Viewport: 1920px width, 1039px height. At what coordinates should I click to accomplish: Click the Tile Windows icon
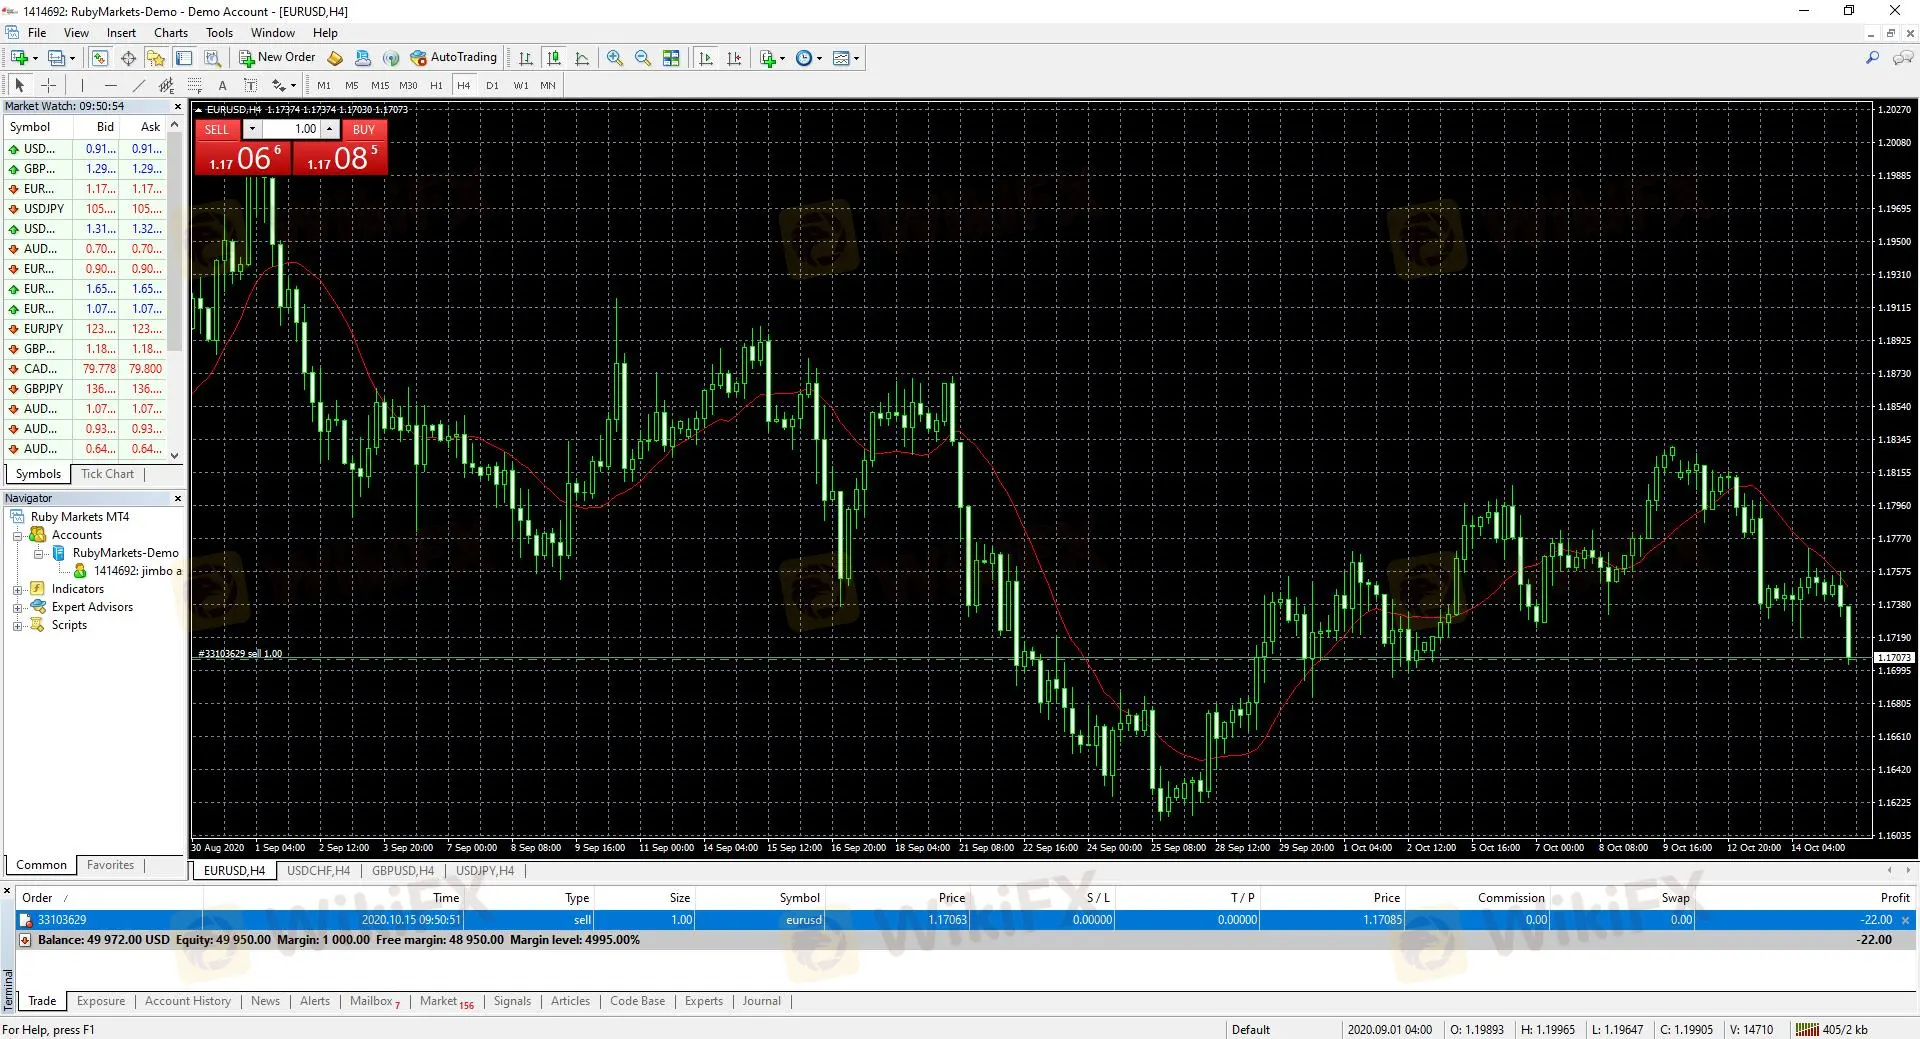click(x=671, y=58)
